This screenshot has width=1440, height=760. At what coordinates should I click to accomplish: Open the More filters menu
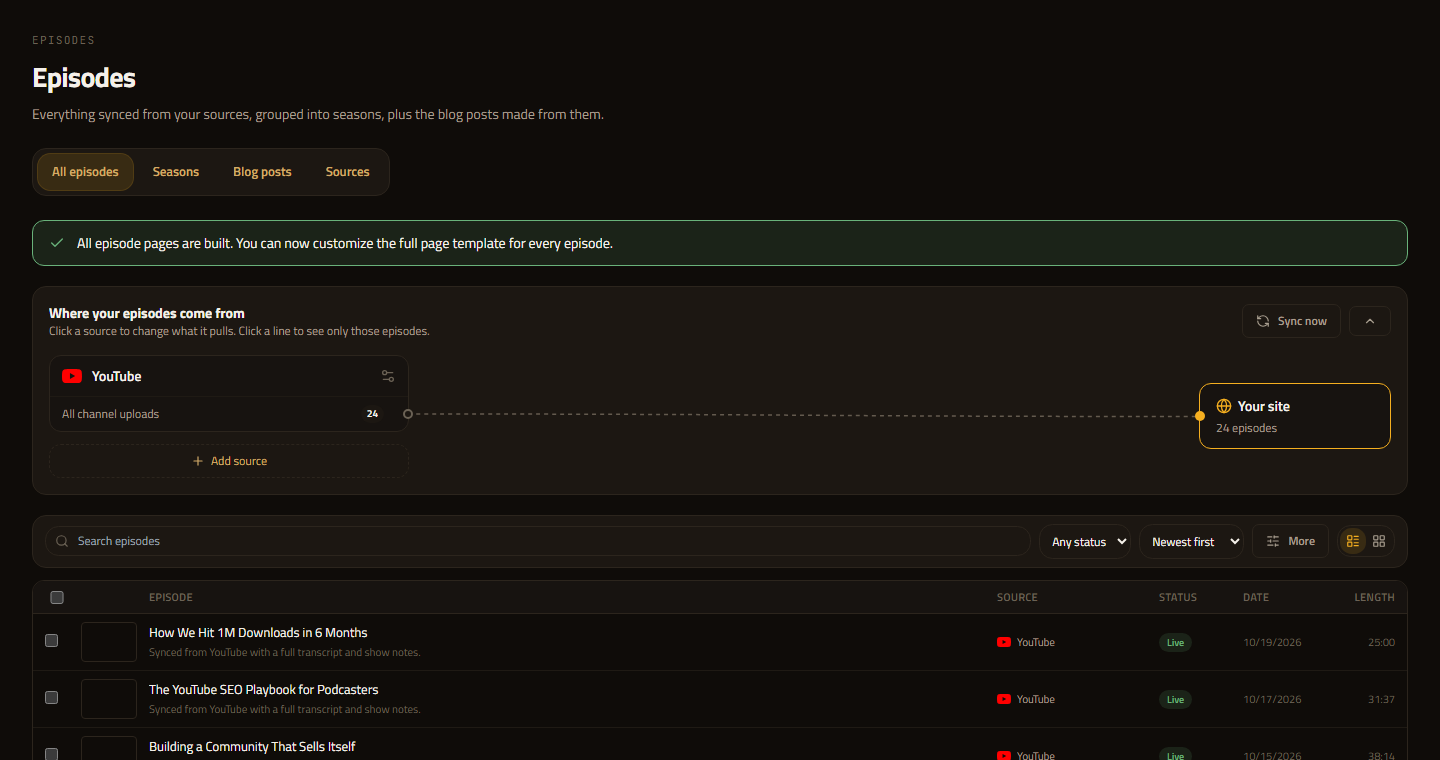[x=1290, y=541]
